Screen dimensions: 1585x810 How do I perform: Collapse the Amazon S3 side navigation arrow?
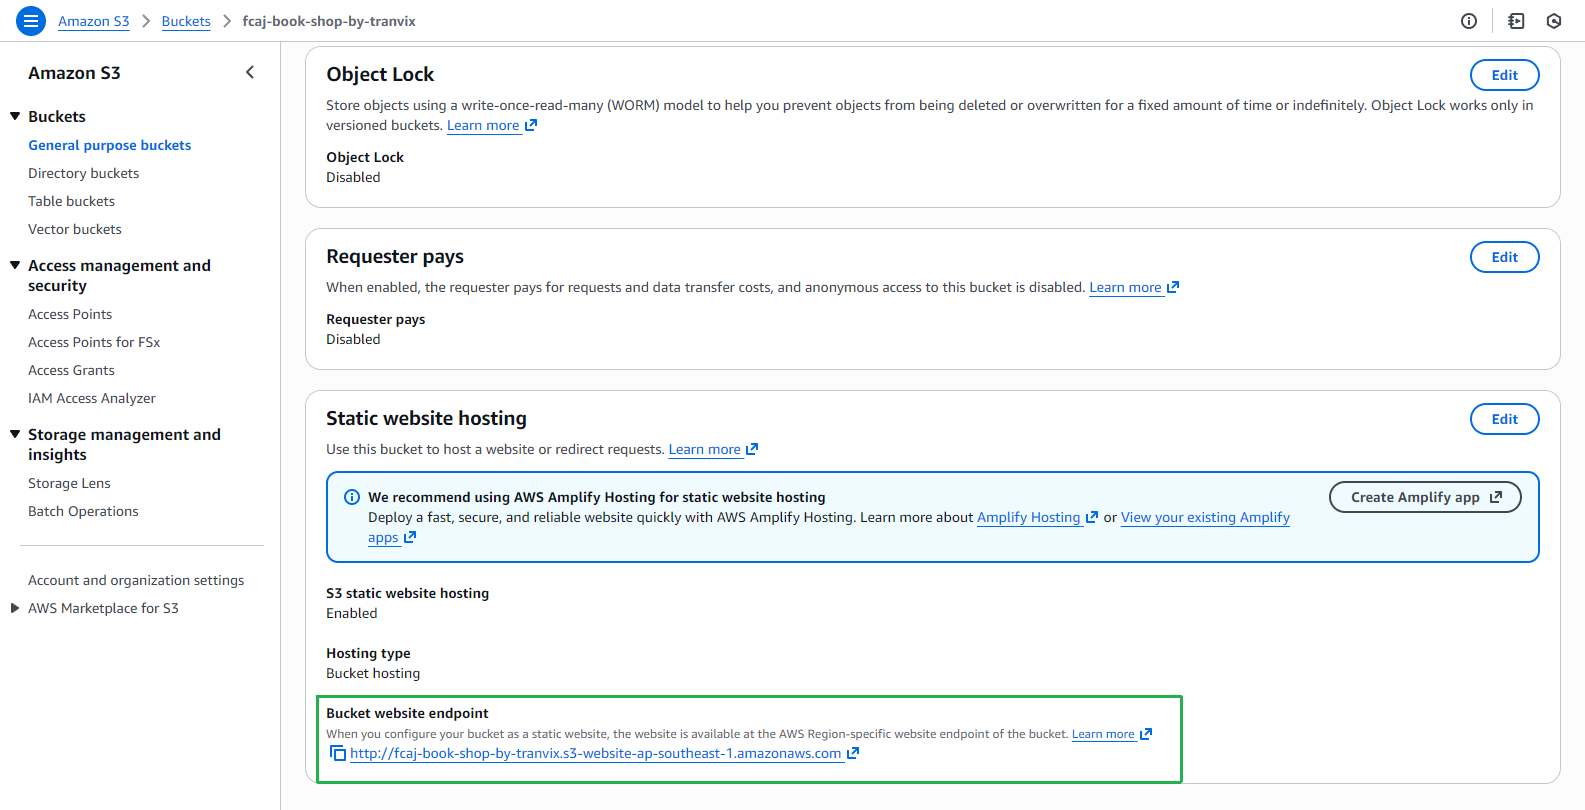pyautogui.click(x=250, y=72)
